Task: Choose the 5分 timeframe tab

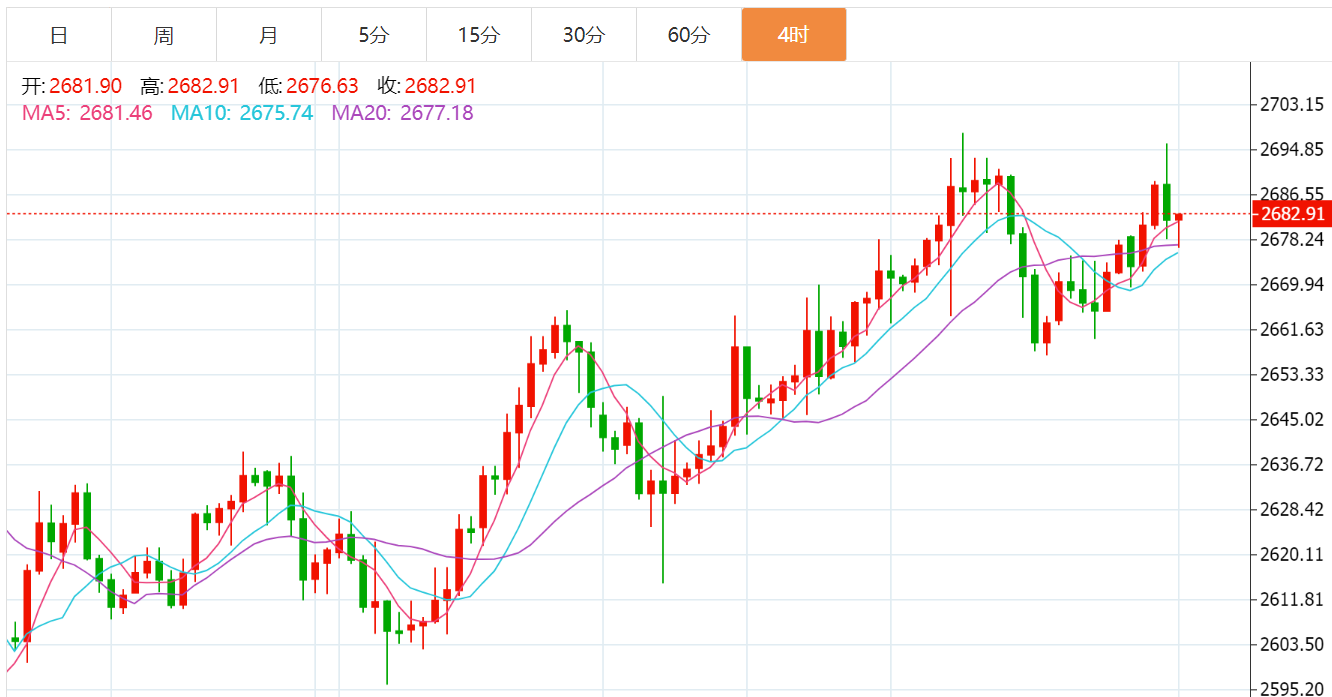Action: coord(374,35)
